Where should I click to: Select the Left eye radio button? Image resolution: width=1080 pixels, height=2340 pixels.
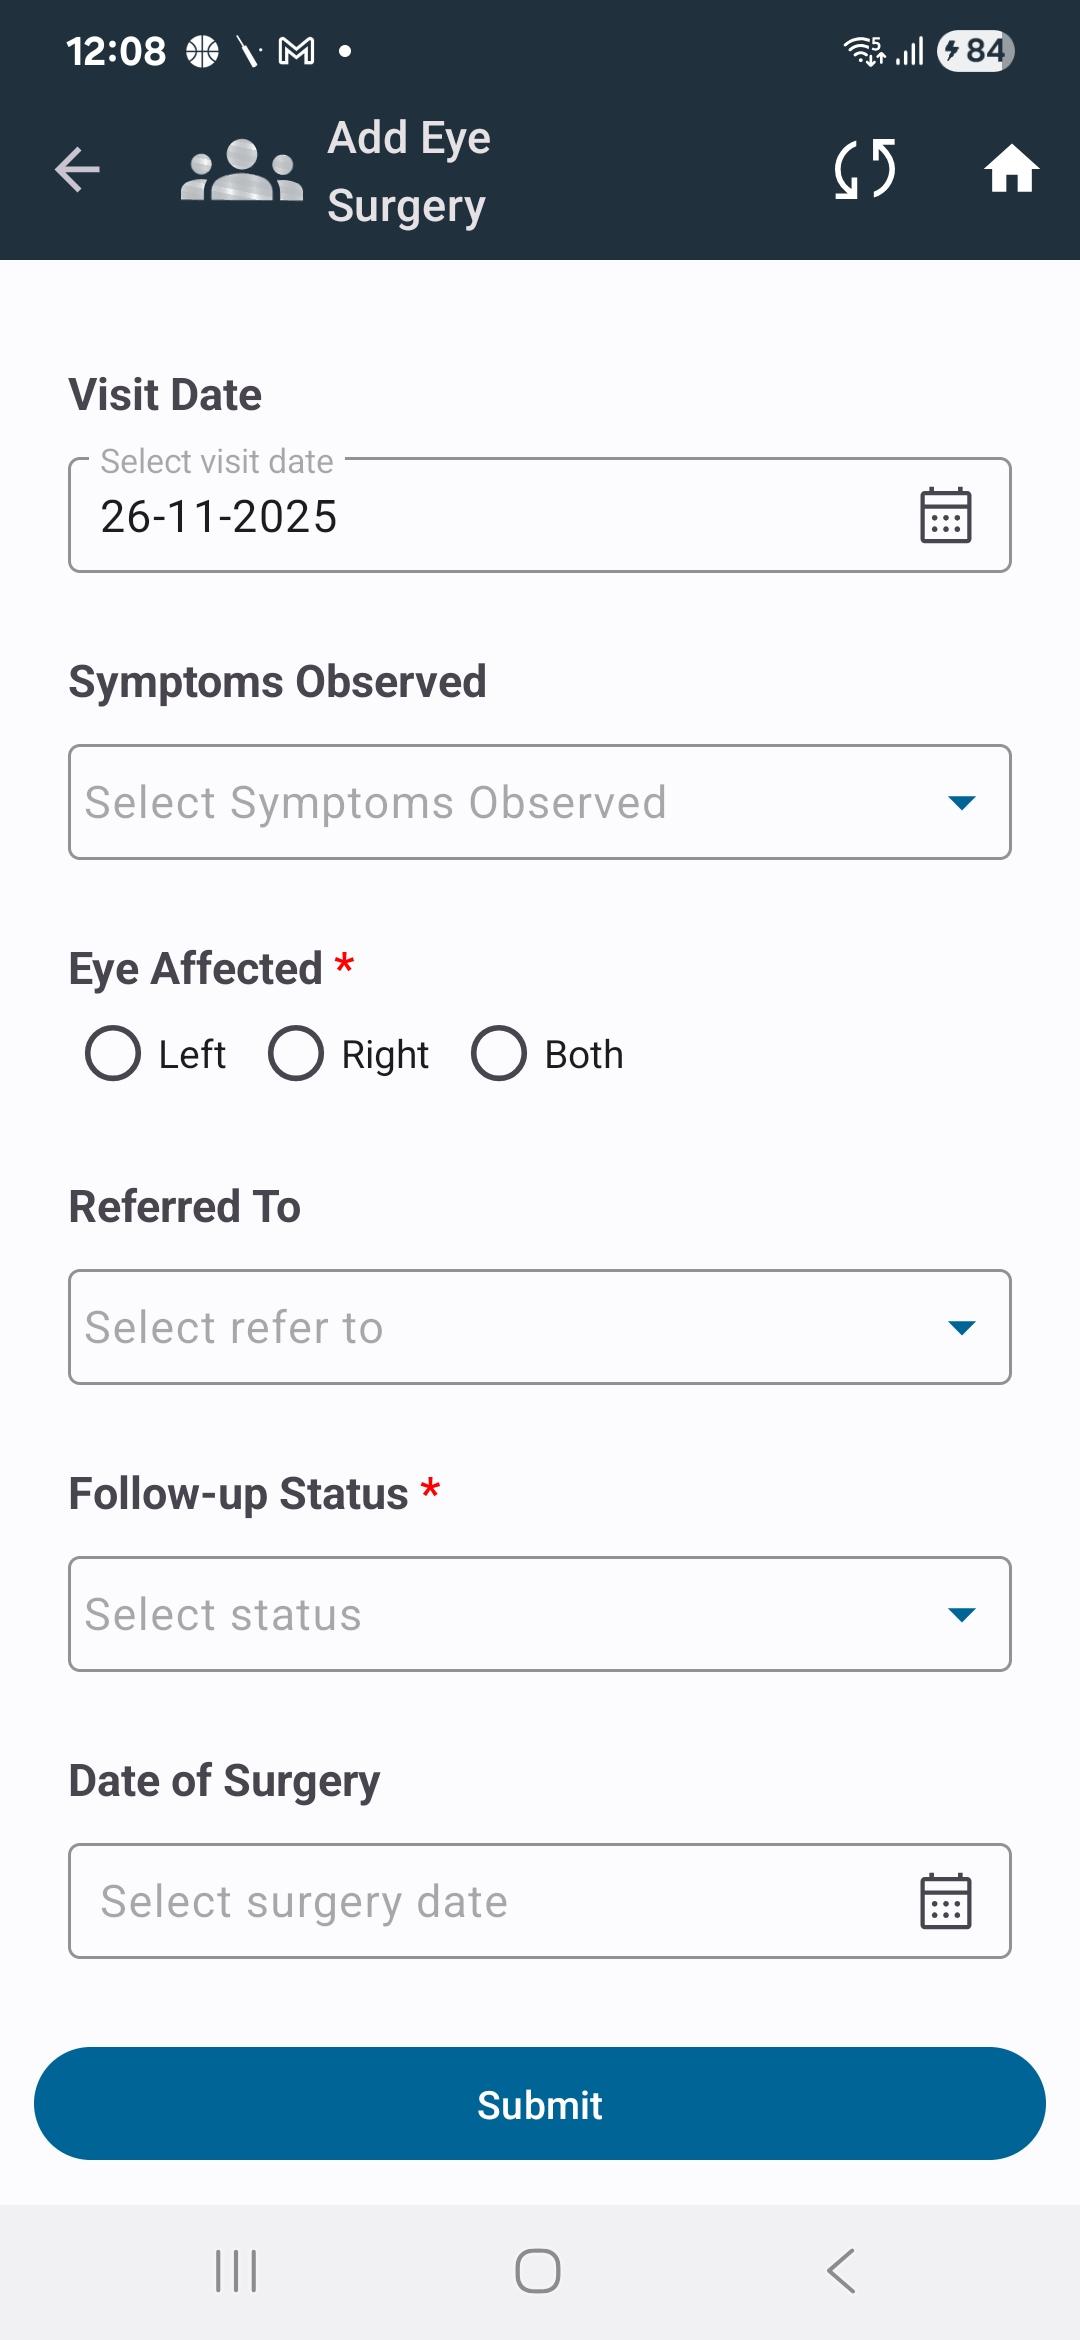click(x=113, y=1054)
